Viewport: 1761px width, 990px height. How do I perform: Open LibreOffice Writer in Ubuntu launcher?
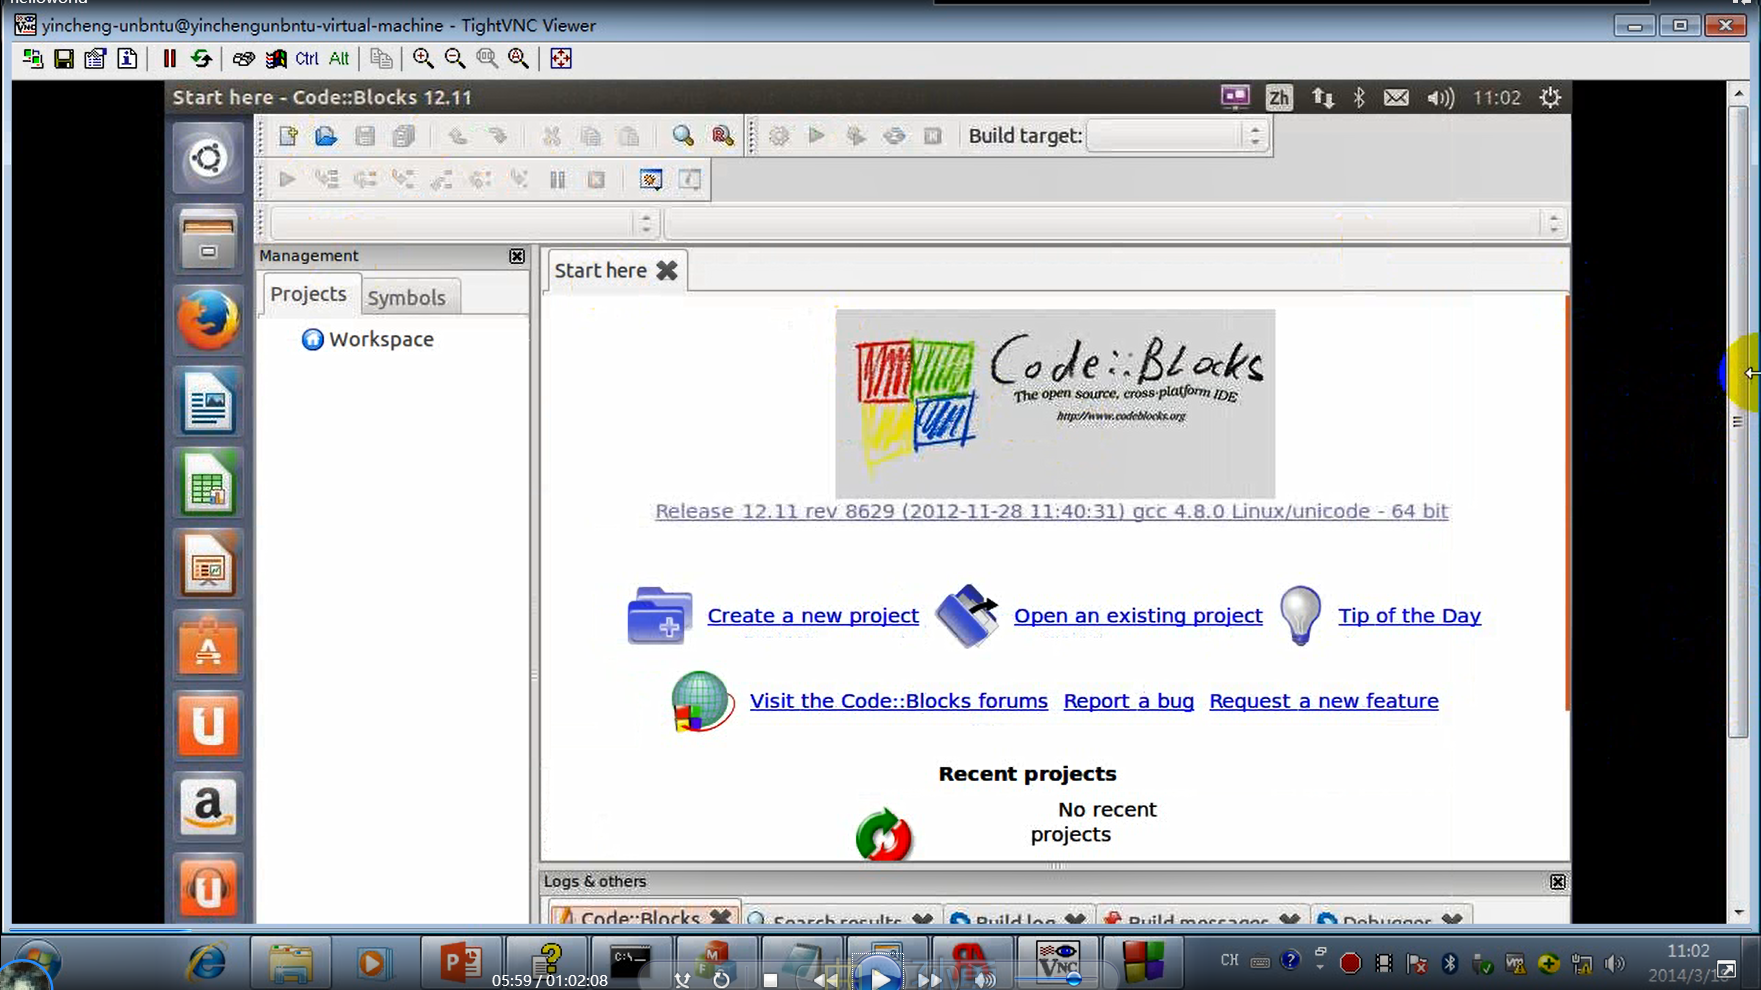click(x=208, y=402)
